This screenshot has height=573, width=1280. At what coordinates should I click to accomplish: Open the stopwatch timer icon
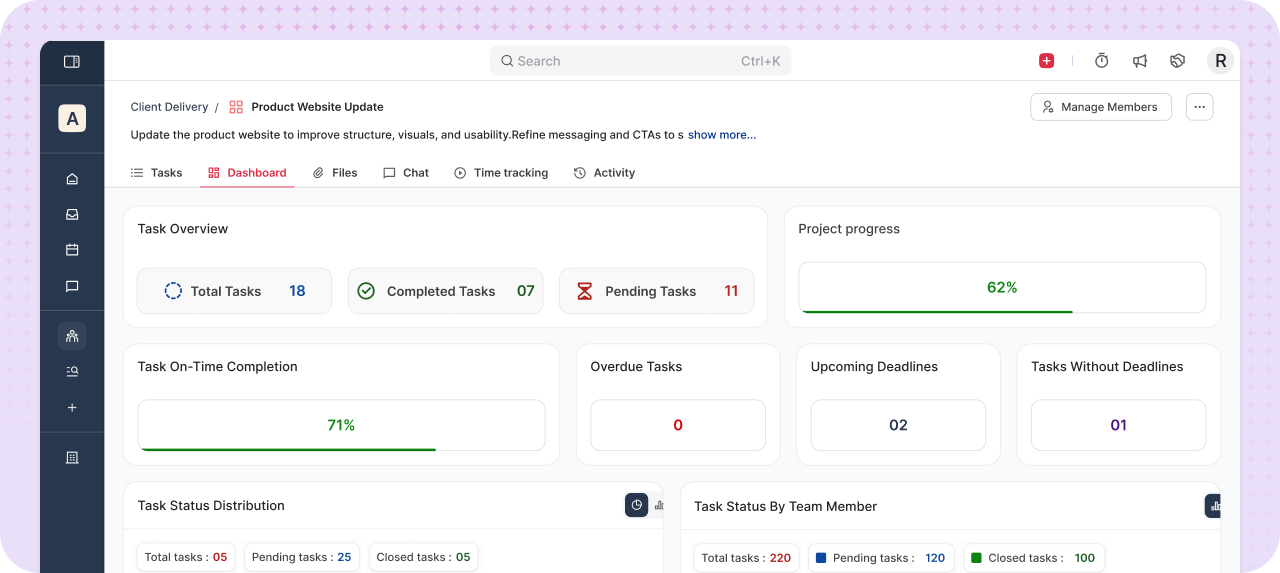[x=1101, y=61]
